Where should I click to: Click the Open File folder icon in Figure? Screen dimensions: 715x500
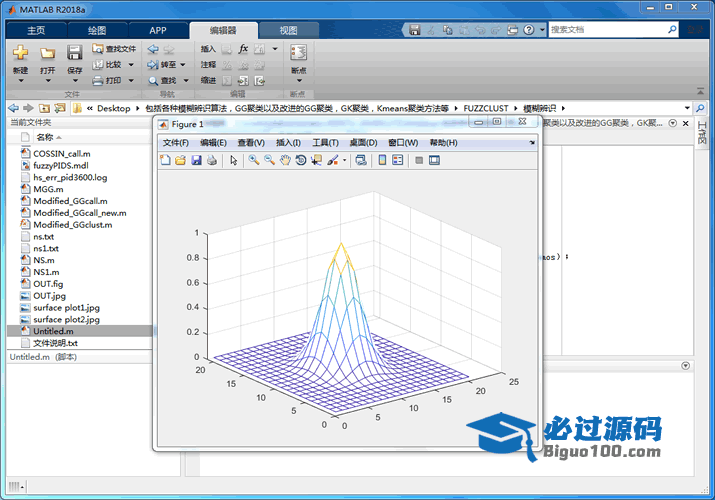click(181, 160)
